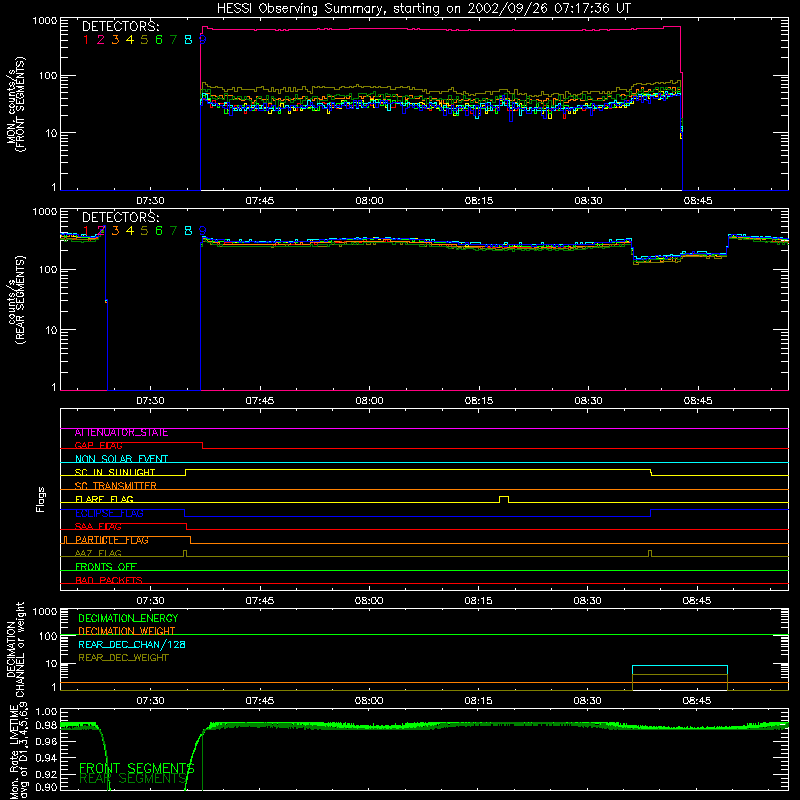Click the cyan REAR_DEC_CHAN step near 08:40

pos(680,666)
